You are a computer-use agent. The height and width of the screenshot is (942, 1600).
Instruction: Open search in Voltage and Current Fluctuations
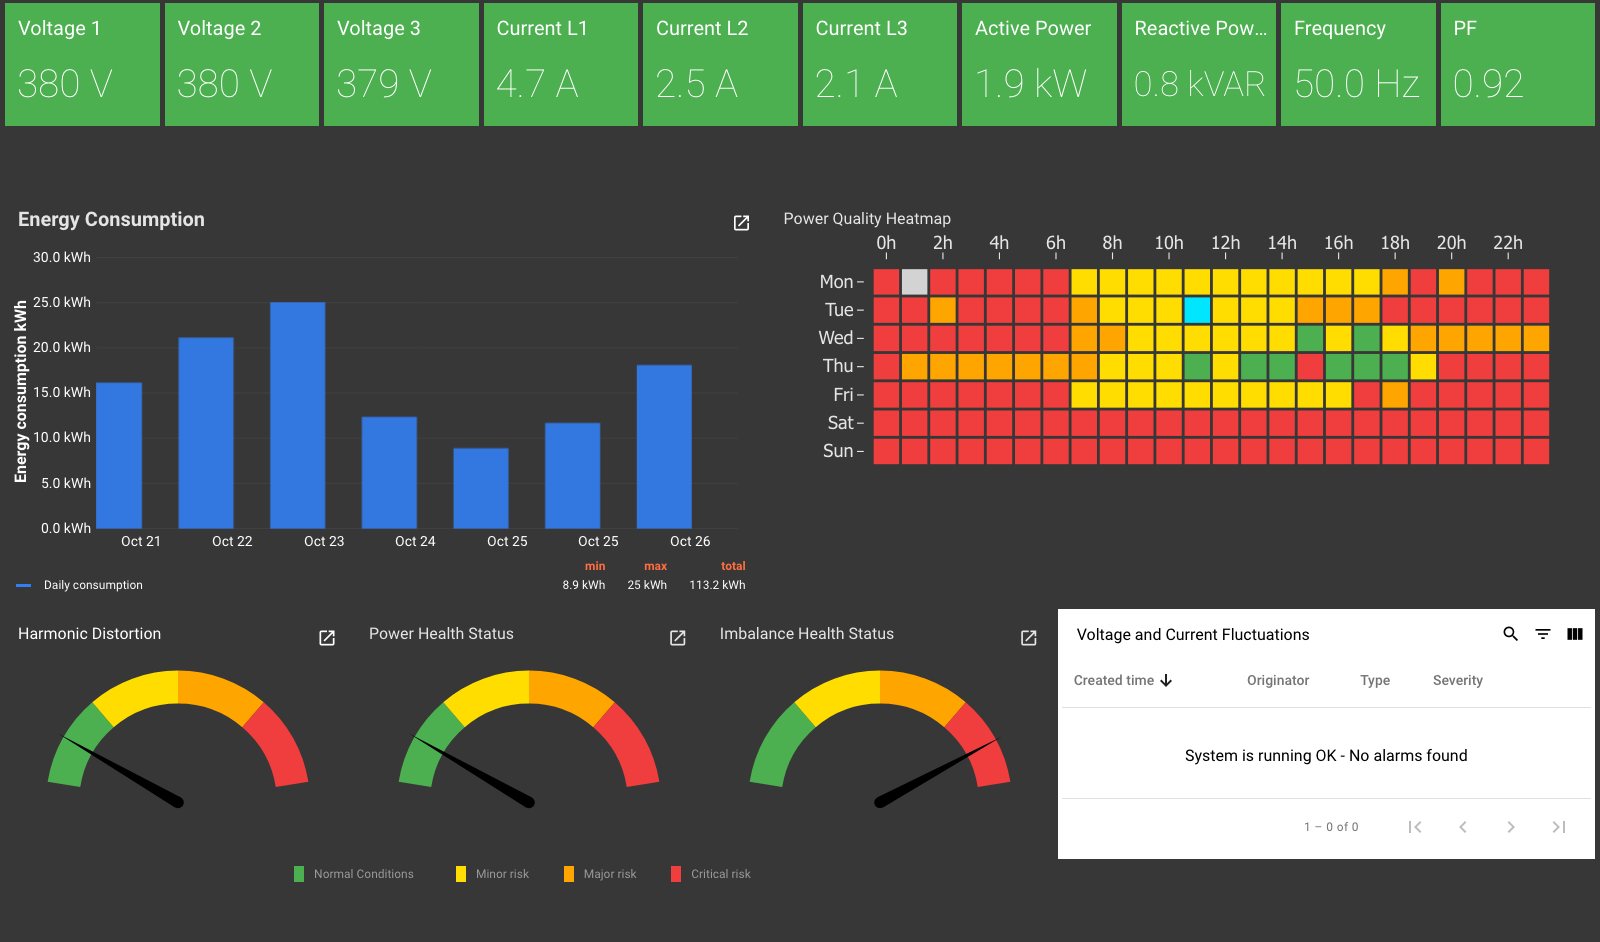pos(1511,634)
